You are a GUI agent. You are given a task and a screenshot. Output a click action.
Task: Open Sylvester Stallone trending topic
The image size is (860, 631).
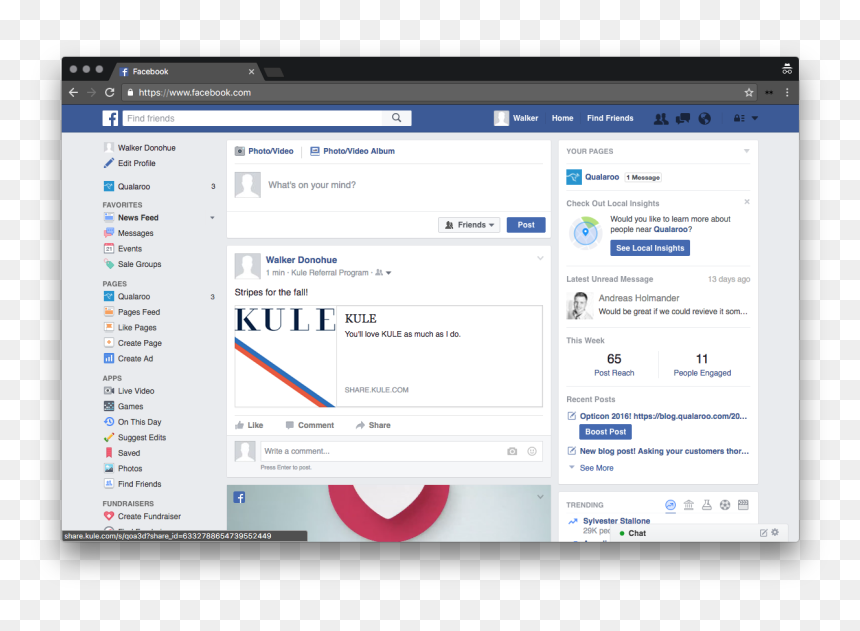pos(616,521)
